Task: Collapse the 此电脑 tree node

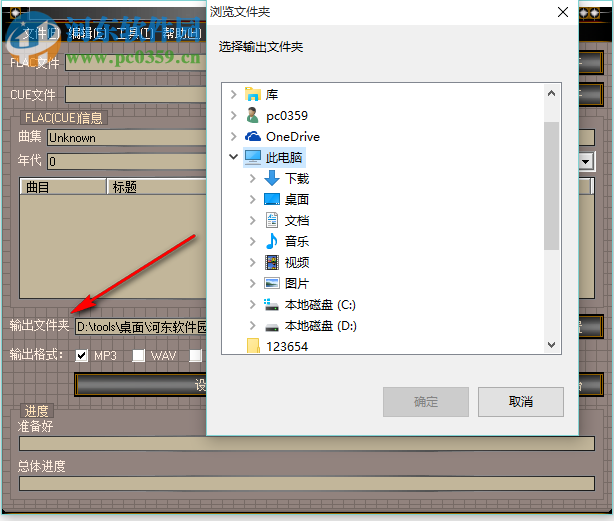Action: (x=233, y=157)
